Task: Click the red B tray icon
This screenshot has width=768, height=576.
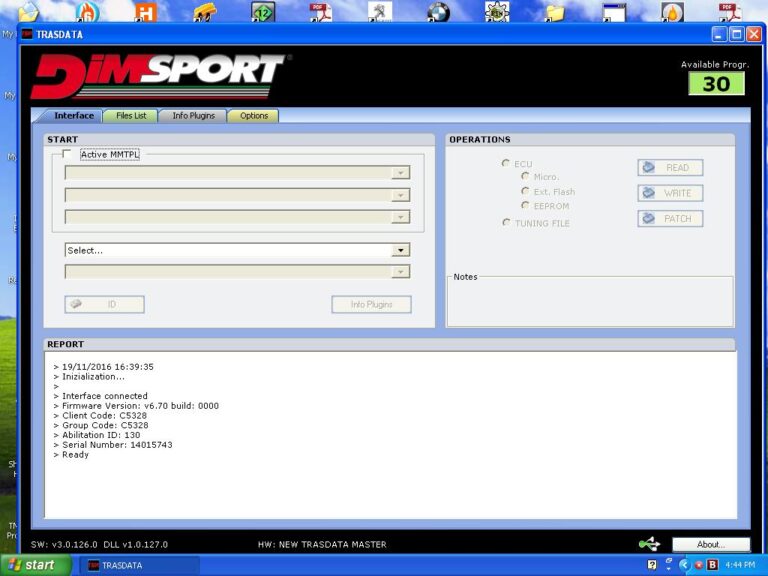Action: 712,565
